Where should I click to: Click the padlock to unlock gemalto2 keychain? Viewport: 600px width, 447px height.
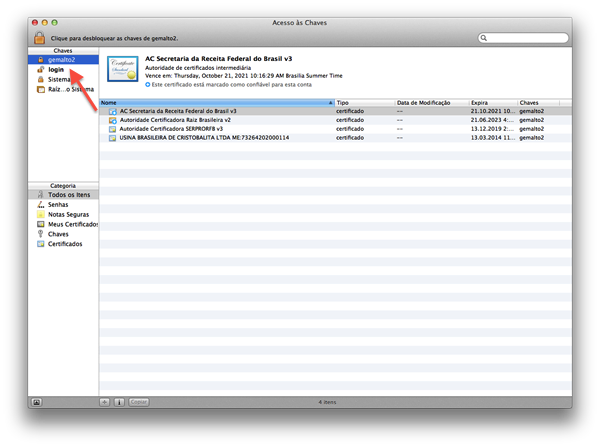click(x=39, y=38)
